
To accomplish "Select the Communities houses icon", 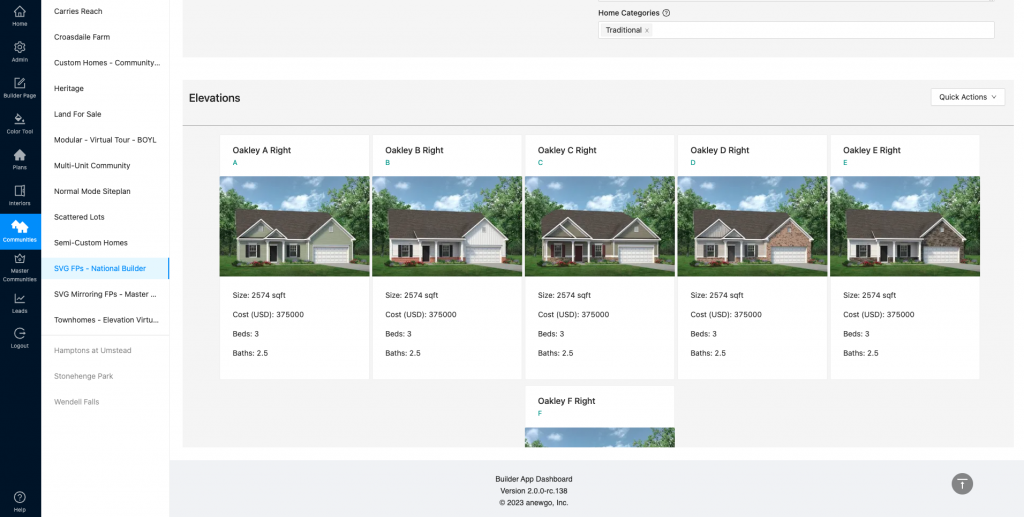I will click(20, 227).
